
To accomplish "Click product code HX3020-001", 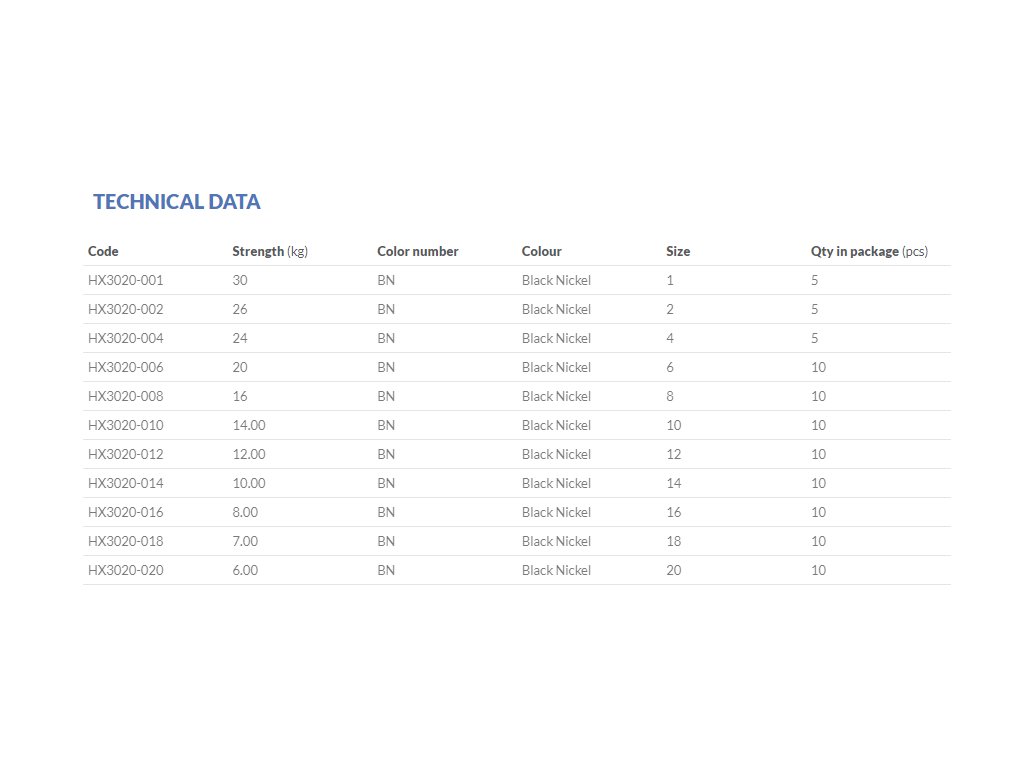I will pos(125,280).
